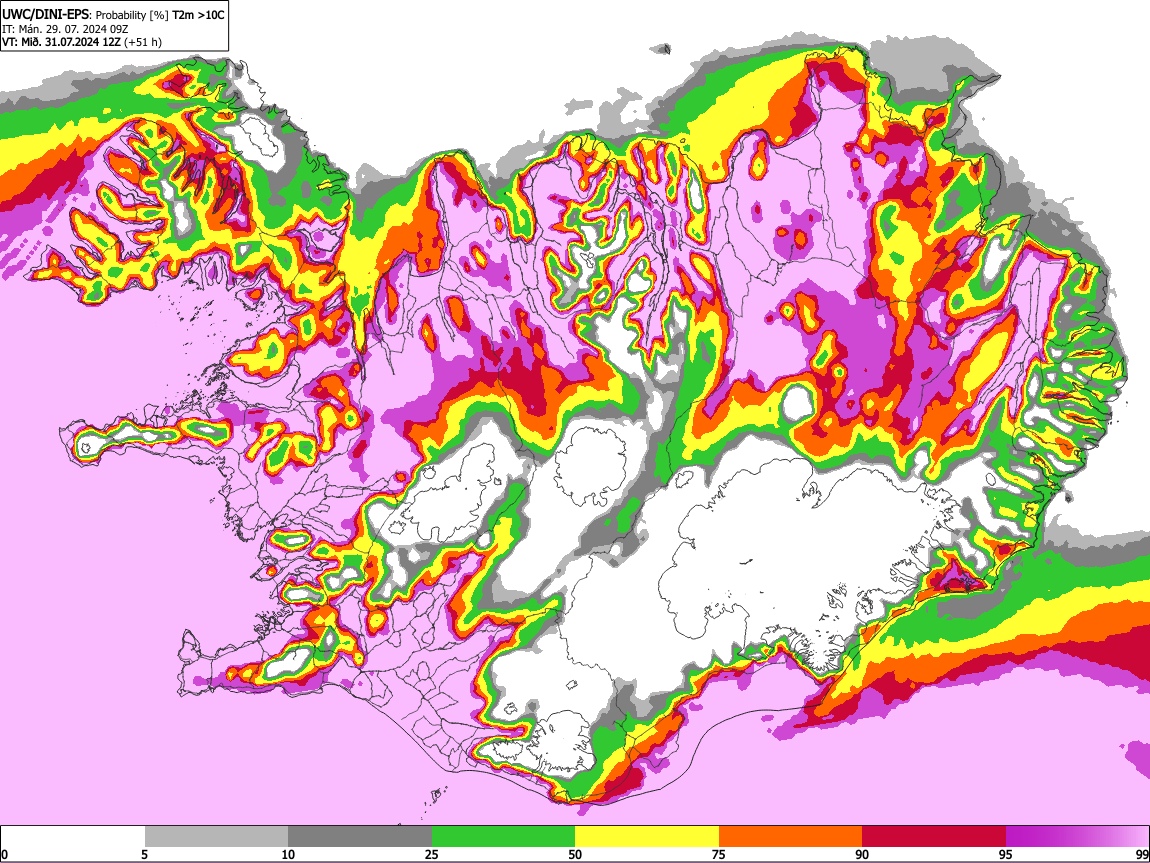Click the red 90–95 legend swatch

[934, 837]
